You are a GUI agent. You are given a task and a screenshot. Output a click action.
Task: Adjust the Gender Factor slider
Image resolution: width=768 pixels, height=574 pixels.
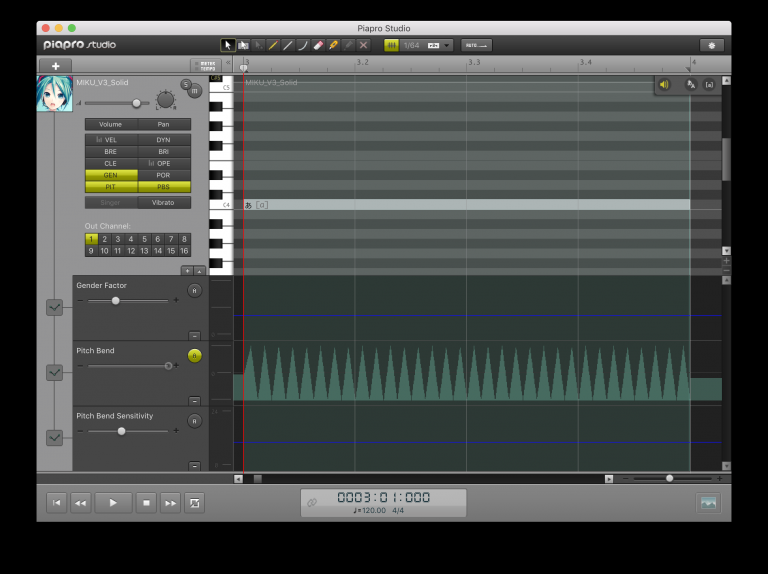116,300
